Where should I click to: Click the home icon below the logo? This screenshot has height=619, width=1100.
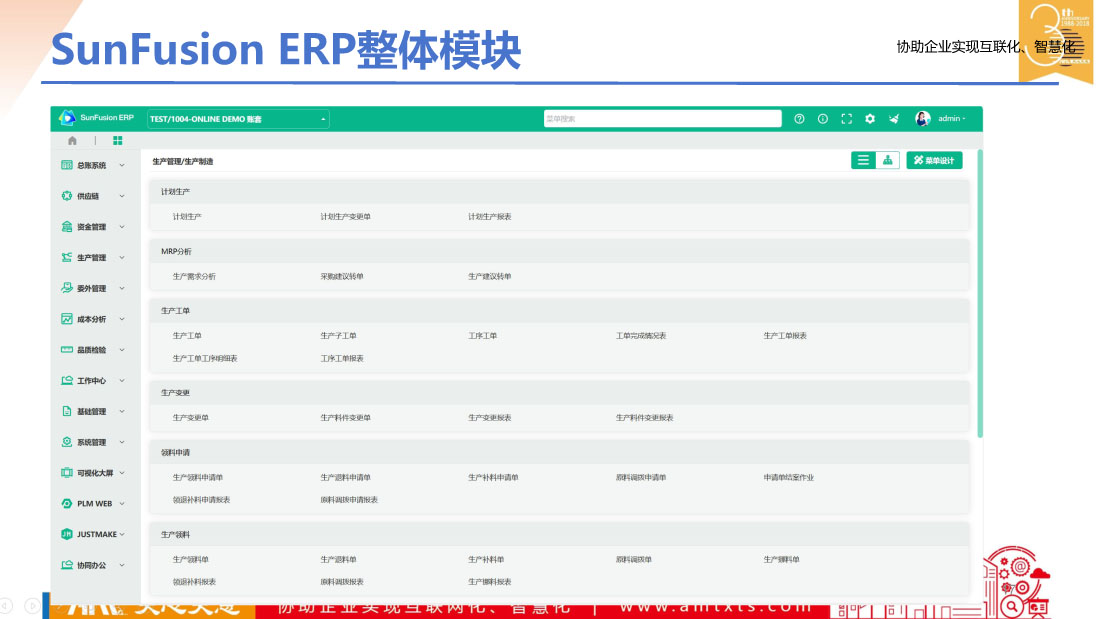pos(72,141)
